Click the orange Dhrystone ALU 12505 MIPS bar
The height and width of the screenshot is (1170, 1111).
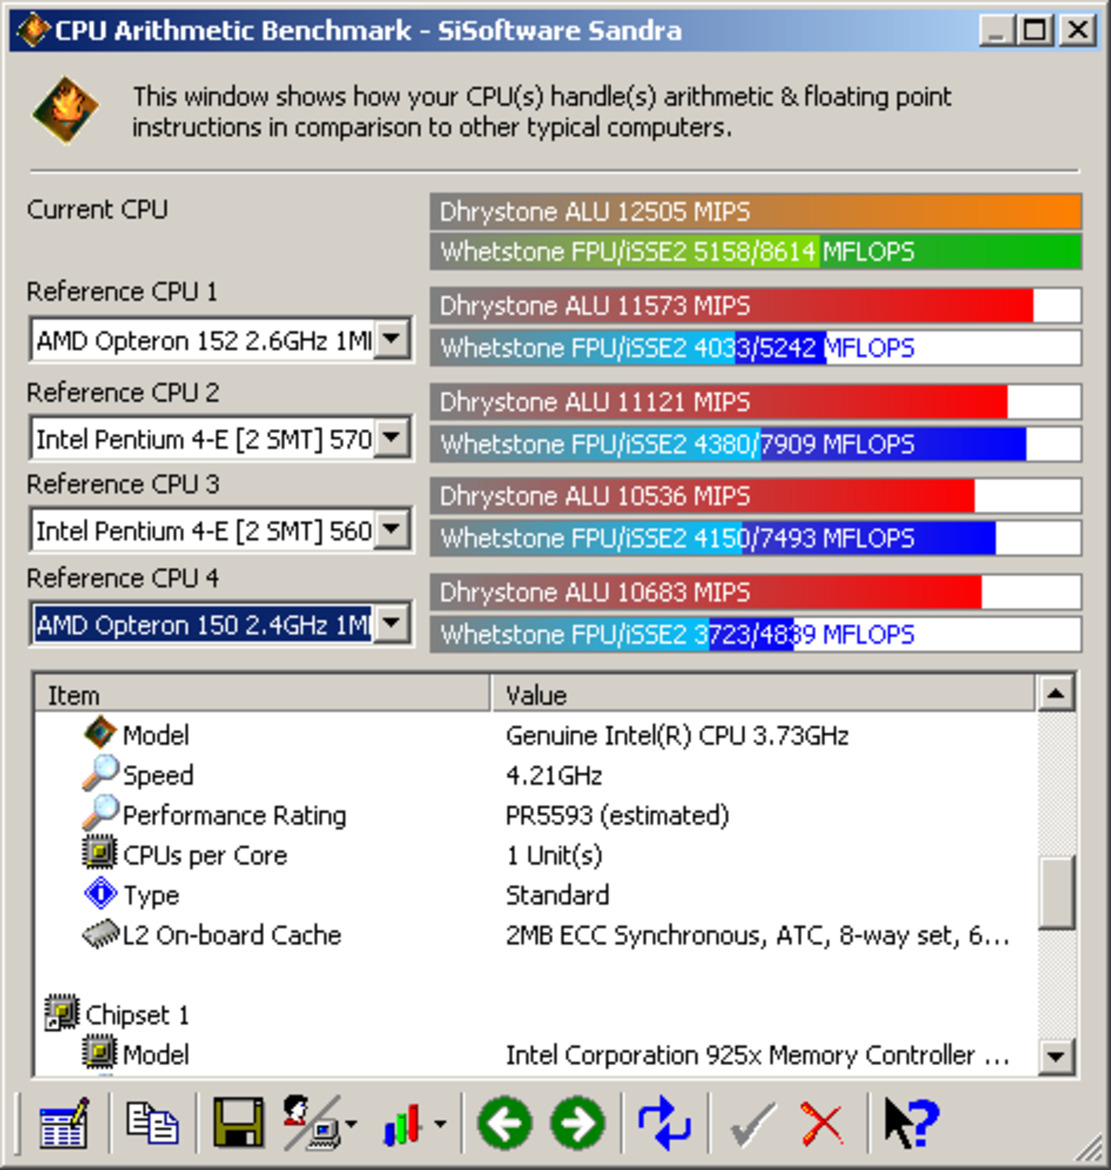click(x=756, y=211)
